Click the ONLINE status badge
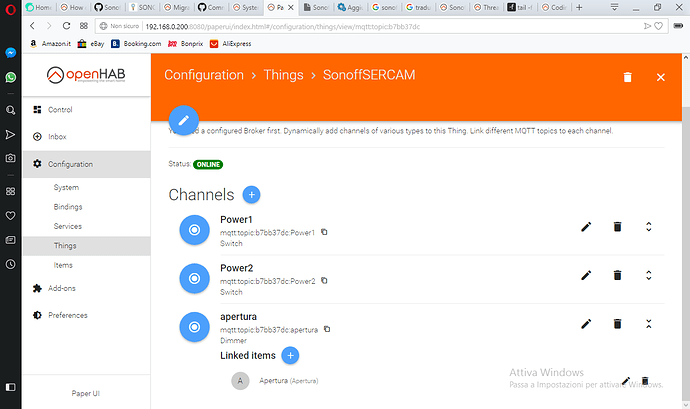690x409 pixels. [x=208, y=165]
